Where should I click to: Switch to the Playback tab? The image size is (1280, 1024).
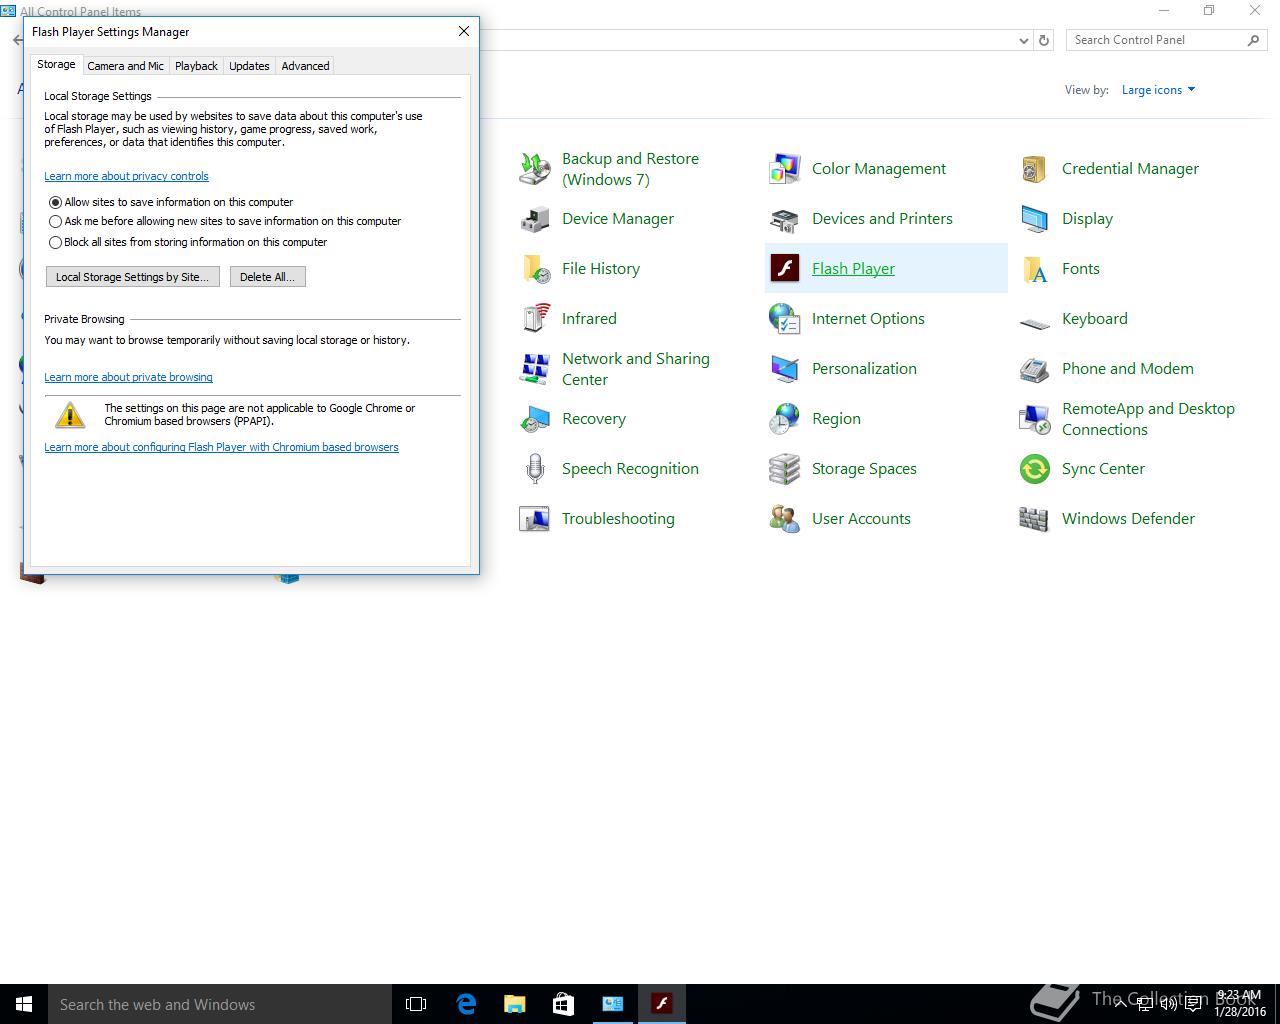click(x=196, y=66)
